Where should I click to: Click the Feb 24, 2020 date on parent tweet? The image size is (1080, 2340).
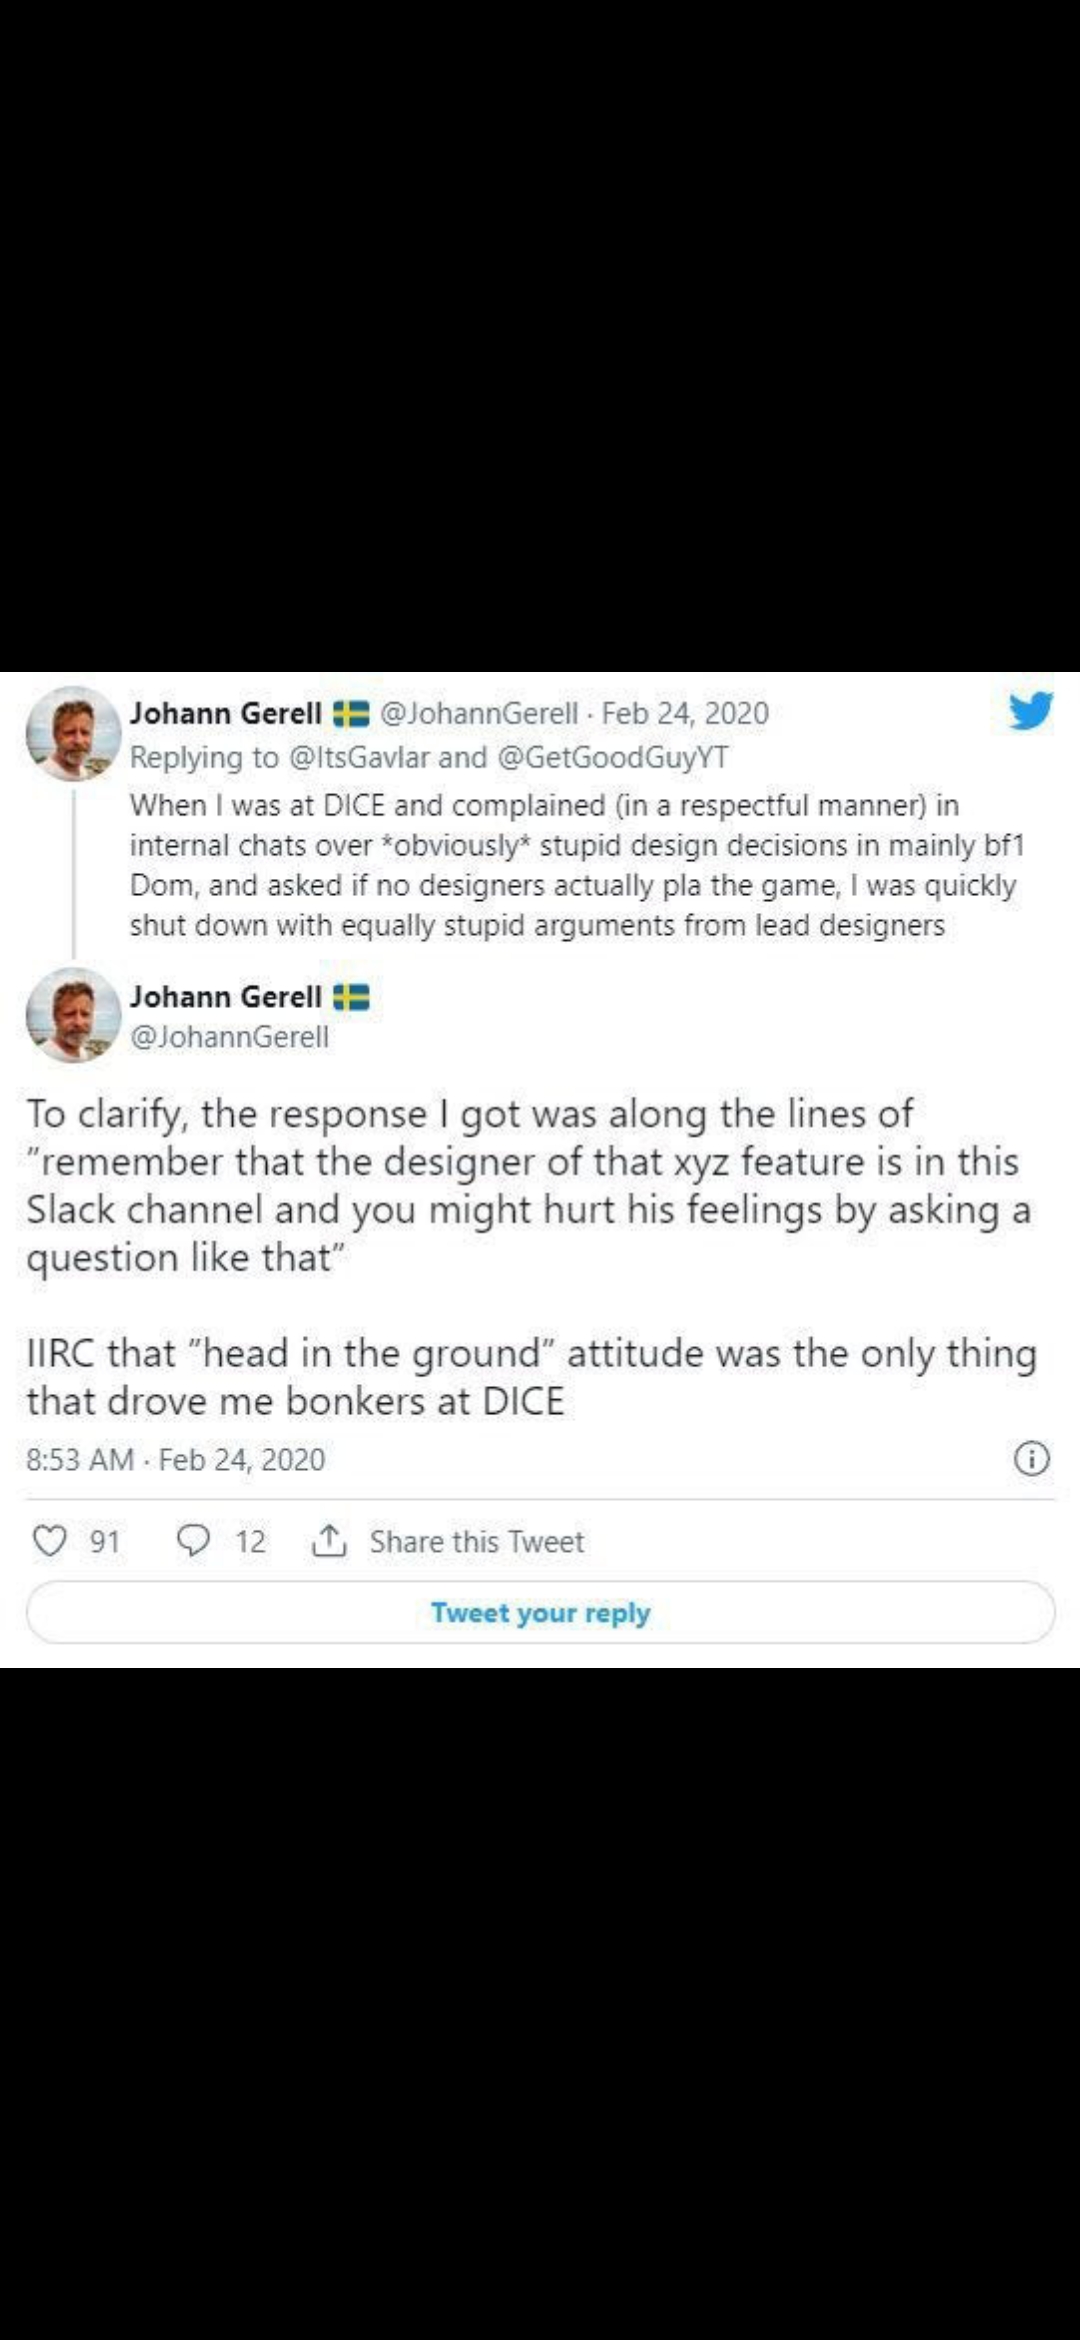pyautogui.click(x=685, y=713)
